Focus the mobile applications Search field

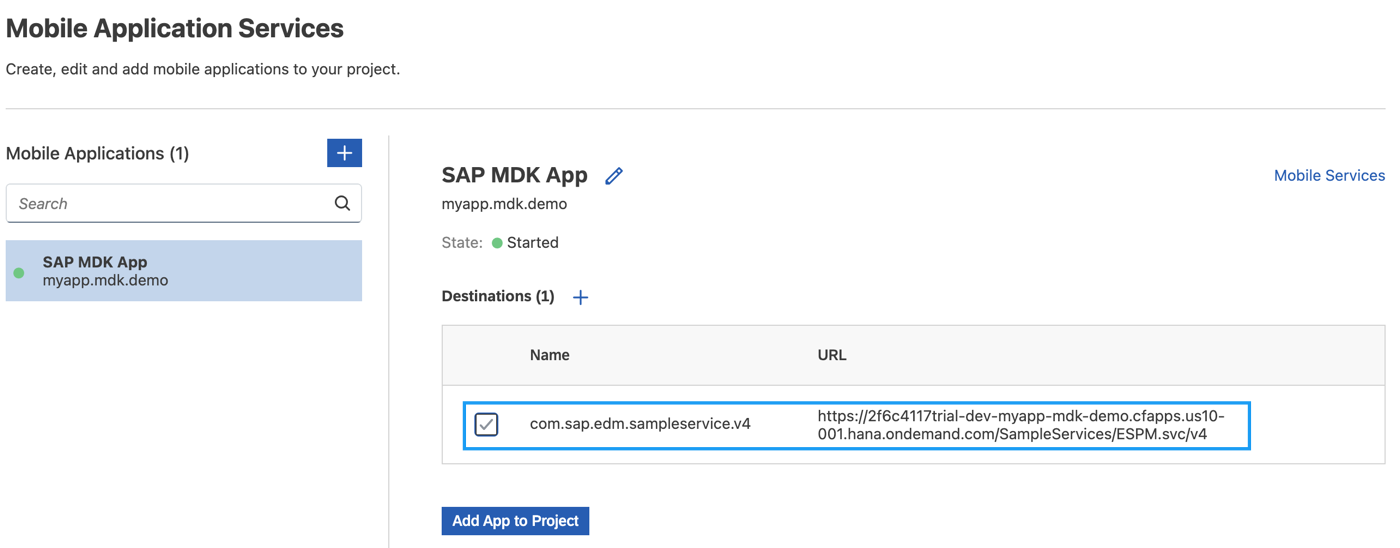[x=184, y=203]
